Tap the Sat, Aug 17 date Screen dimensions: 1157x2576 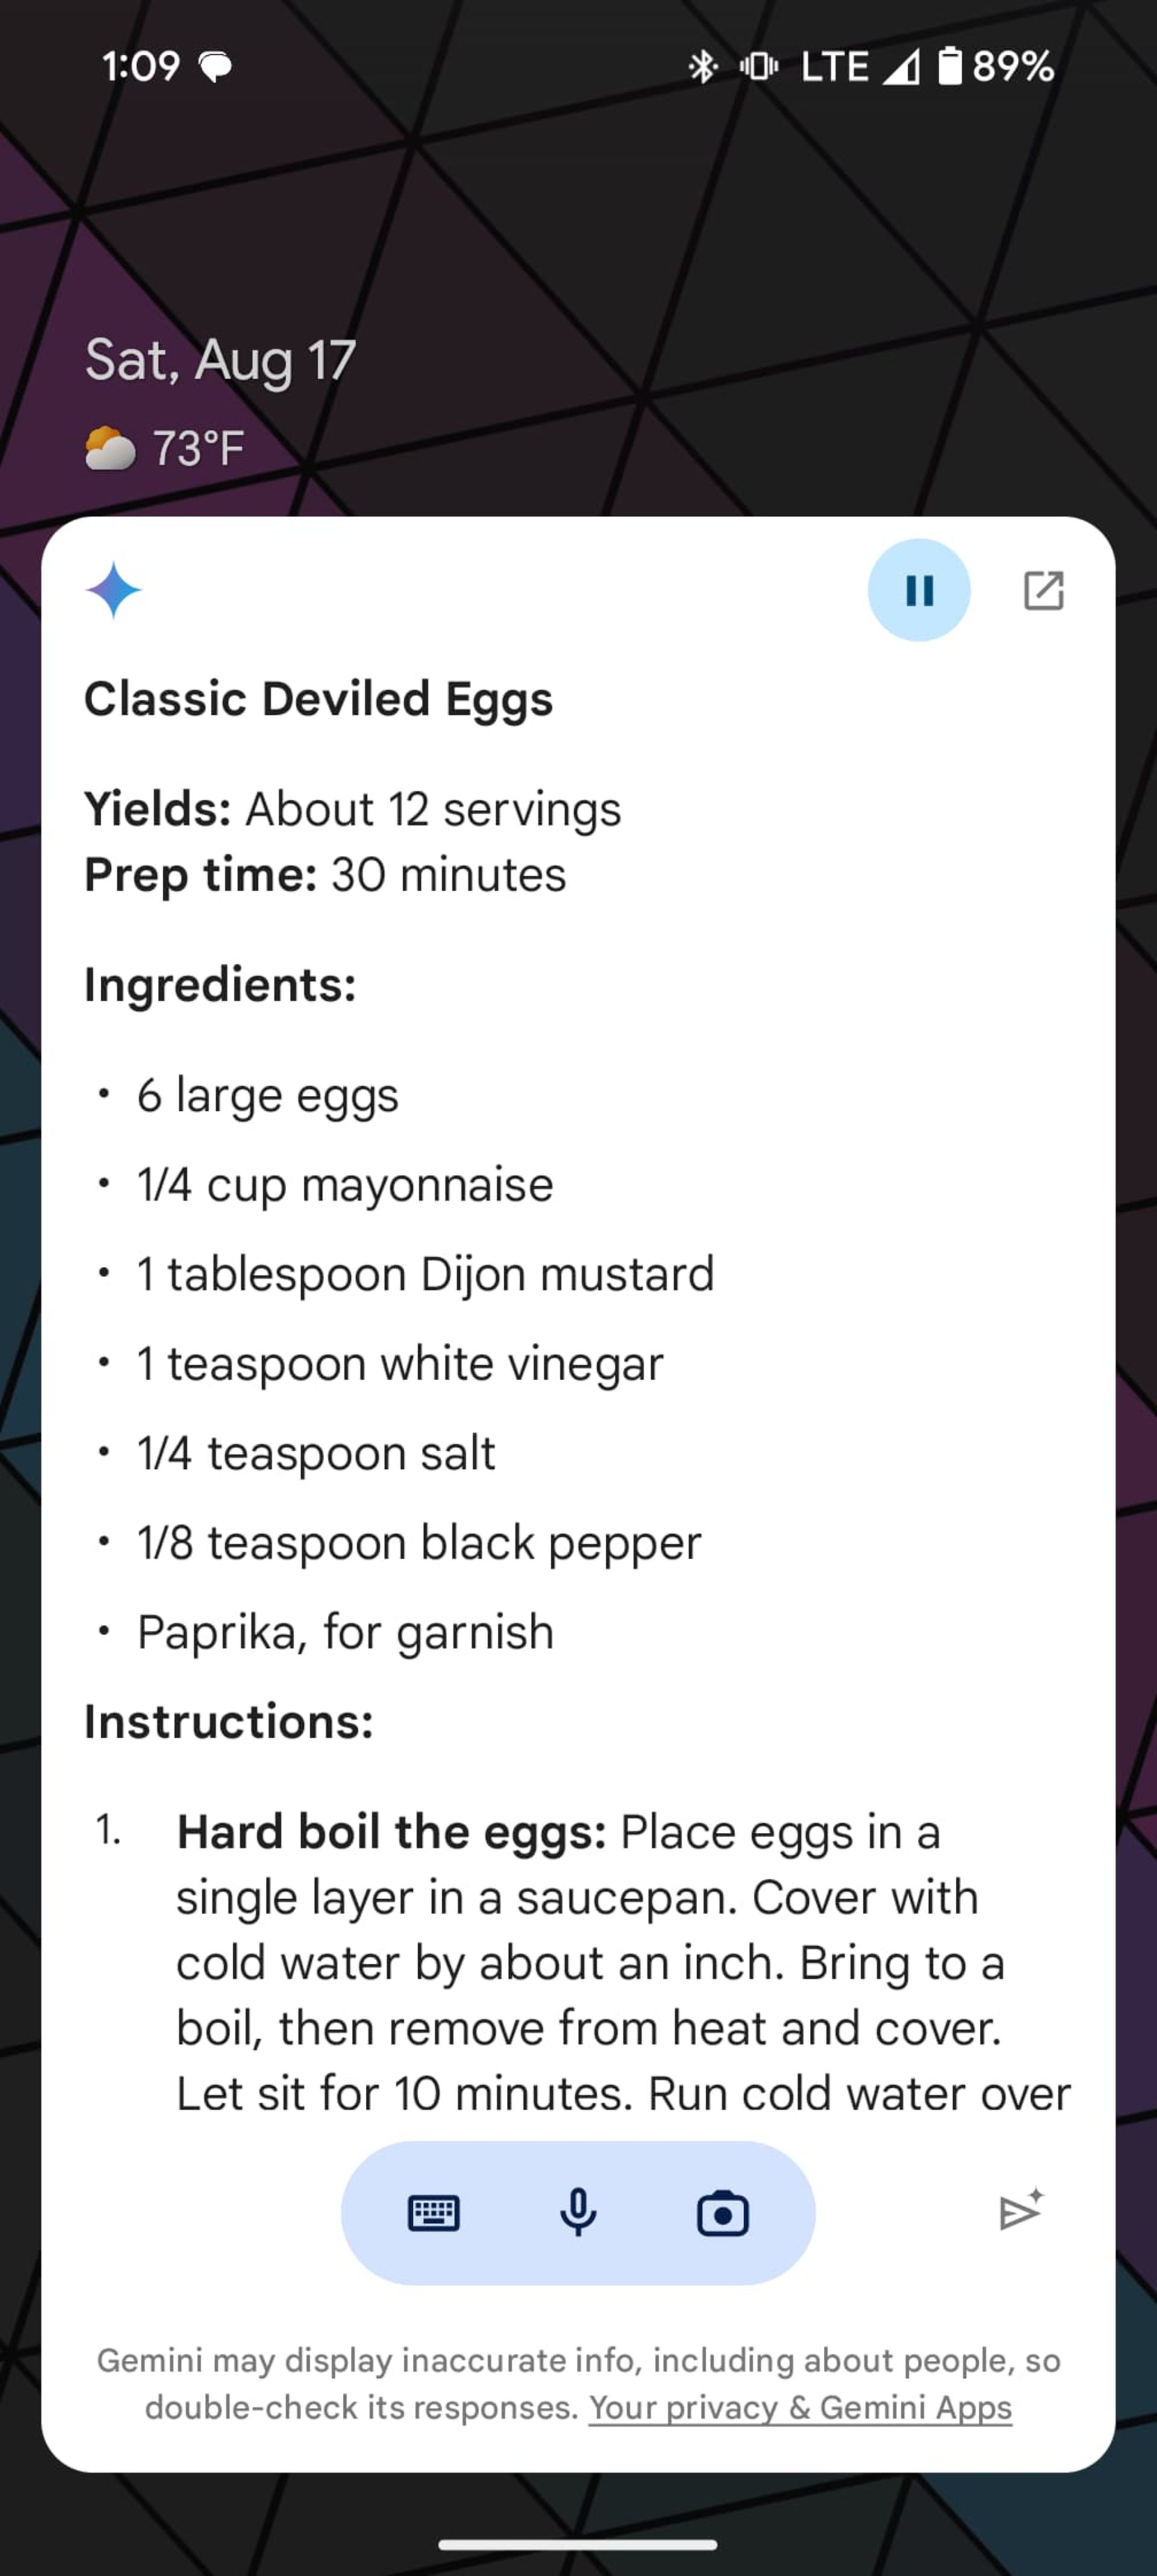pos(220,360)
